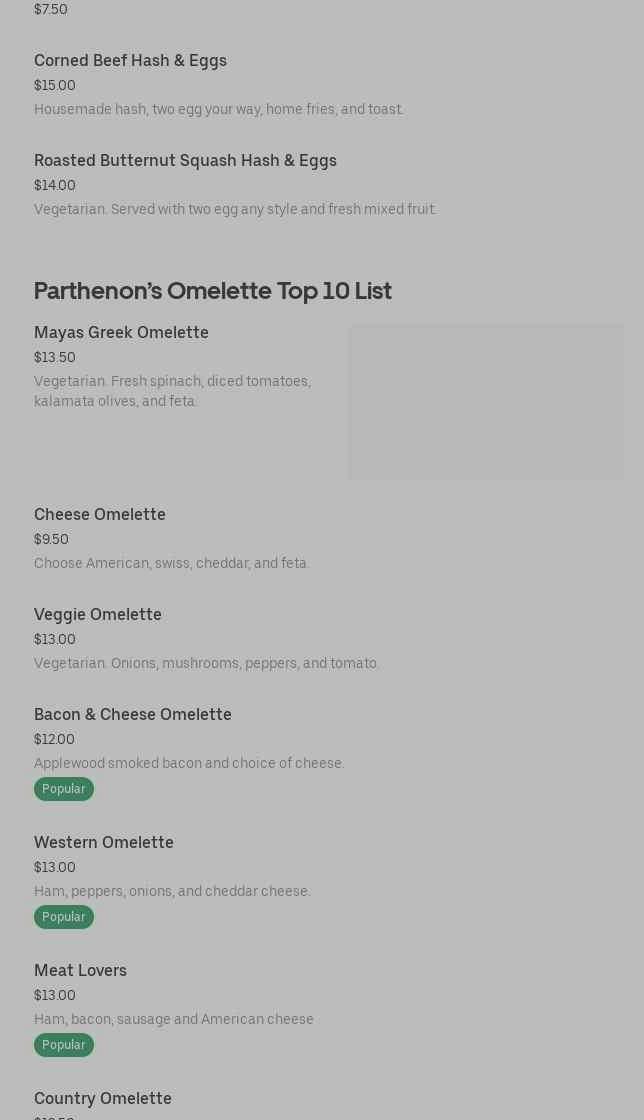Click the Veggie Omelette description text
The height and width of the screenshot is (1120, 644).
click(206, 663)
